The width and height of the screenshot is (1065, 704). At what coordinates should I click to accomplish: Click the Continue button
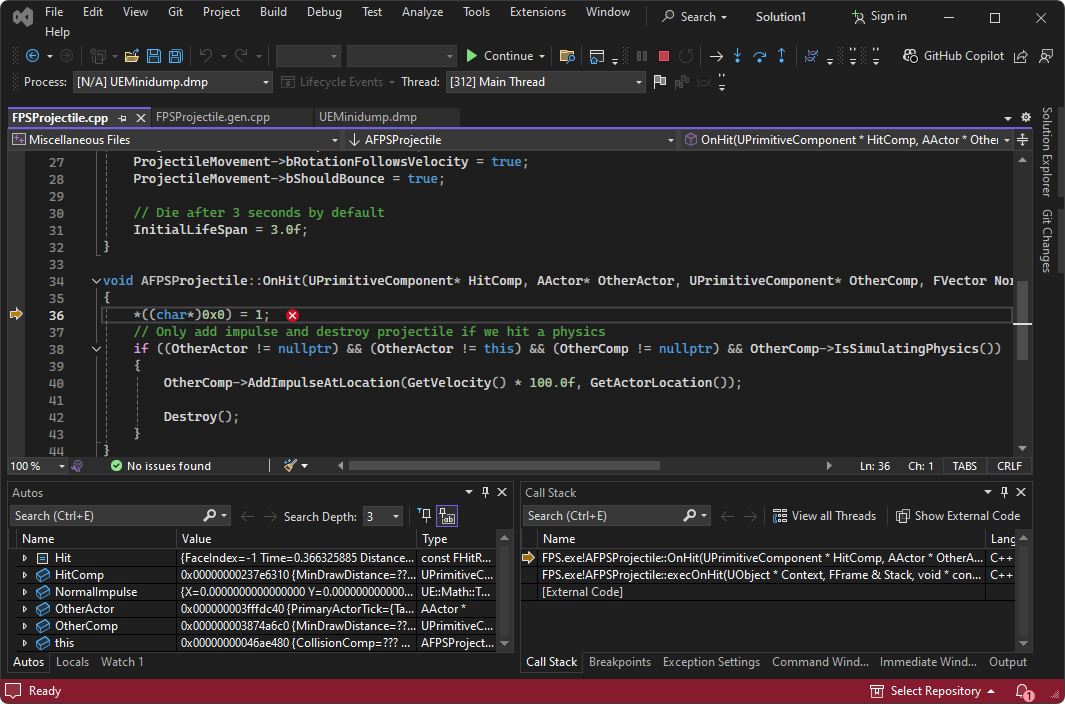click(504, 55)
